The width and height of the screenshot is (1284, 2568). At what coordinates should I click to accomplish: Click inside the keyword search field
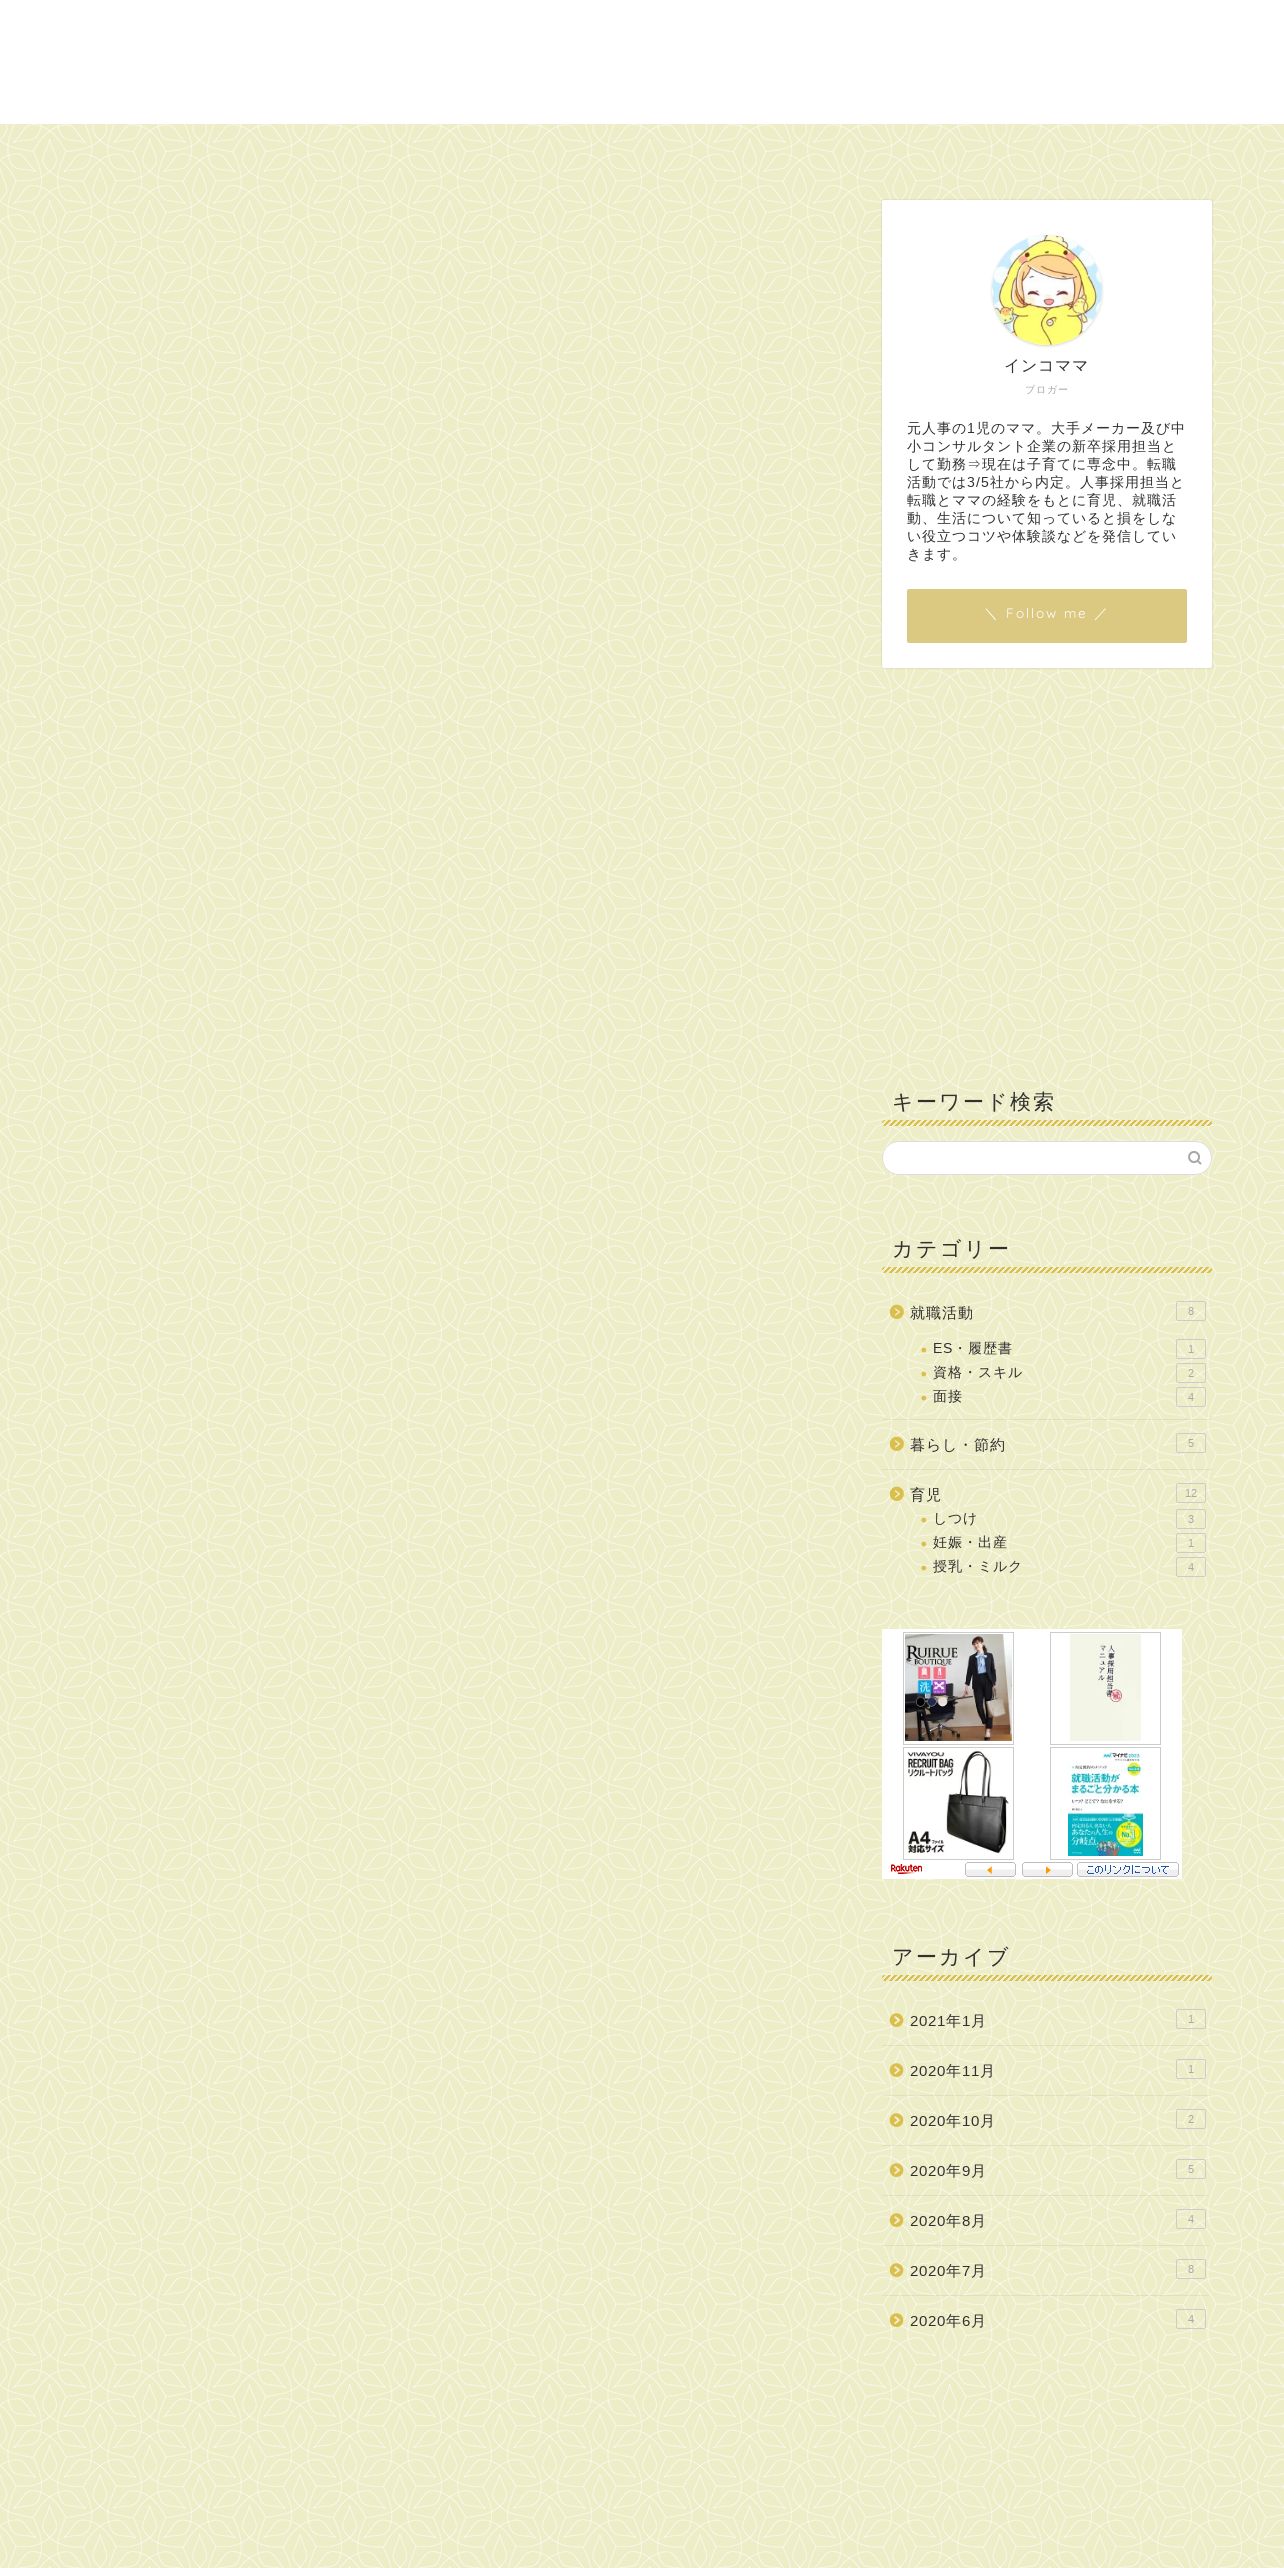point(1035,1158)
